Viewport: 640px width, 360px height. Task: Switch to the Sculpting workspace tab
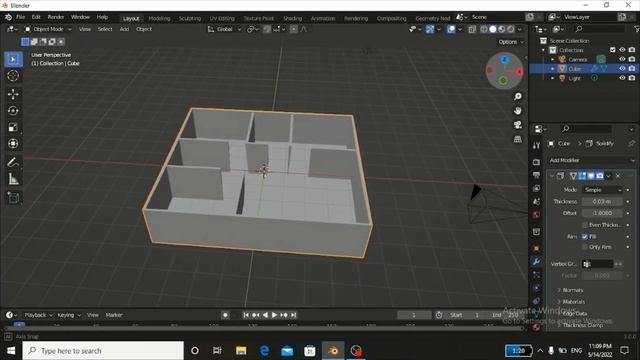tap(190, 18)
